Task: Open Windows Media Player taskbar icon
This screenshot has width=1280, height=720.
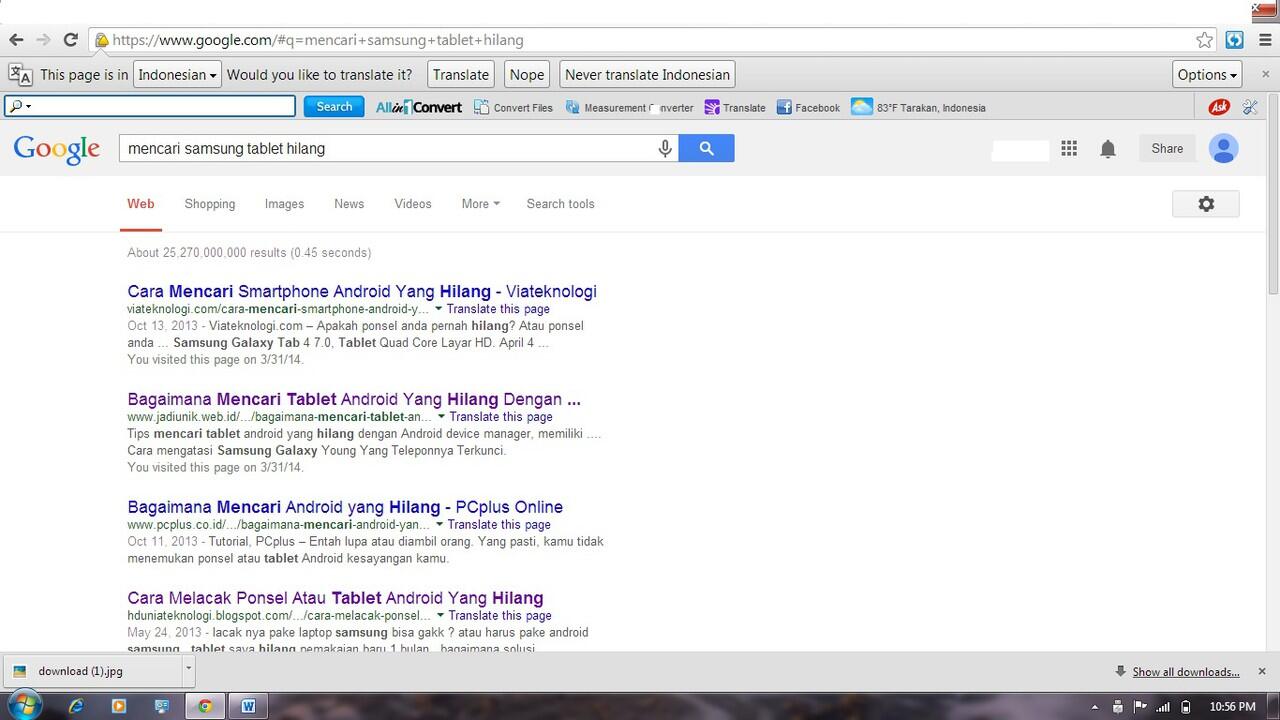Action: point(119,706)
